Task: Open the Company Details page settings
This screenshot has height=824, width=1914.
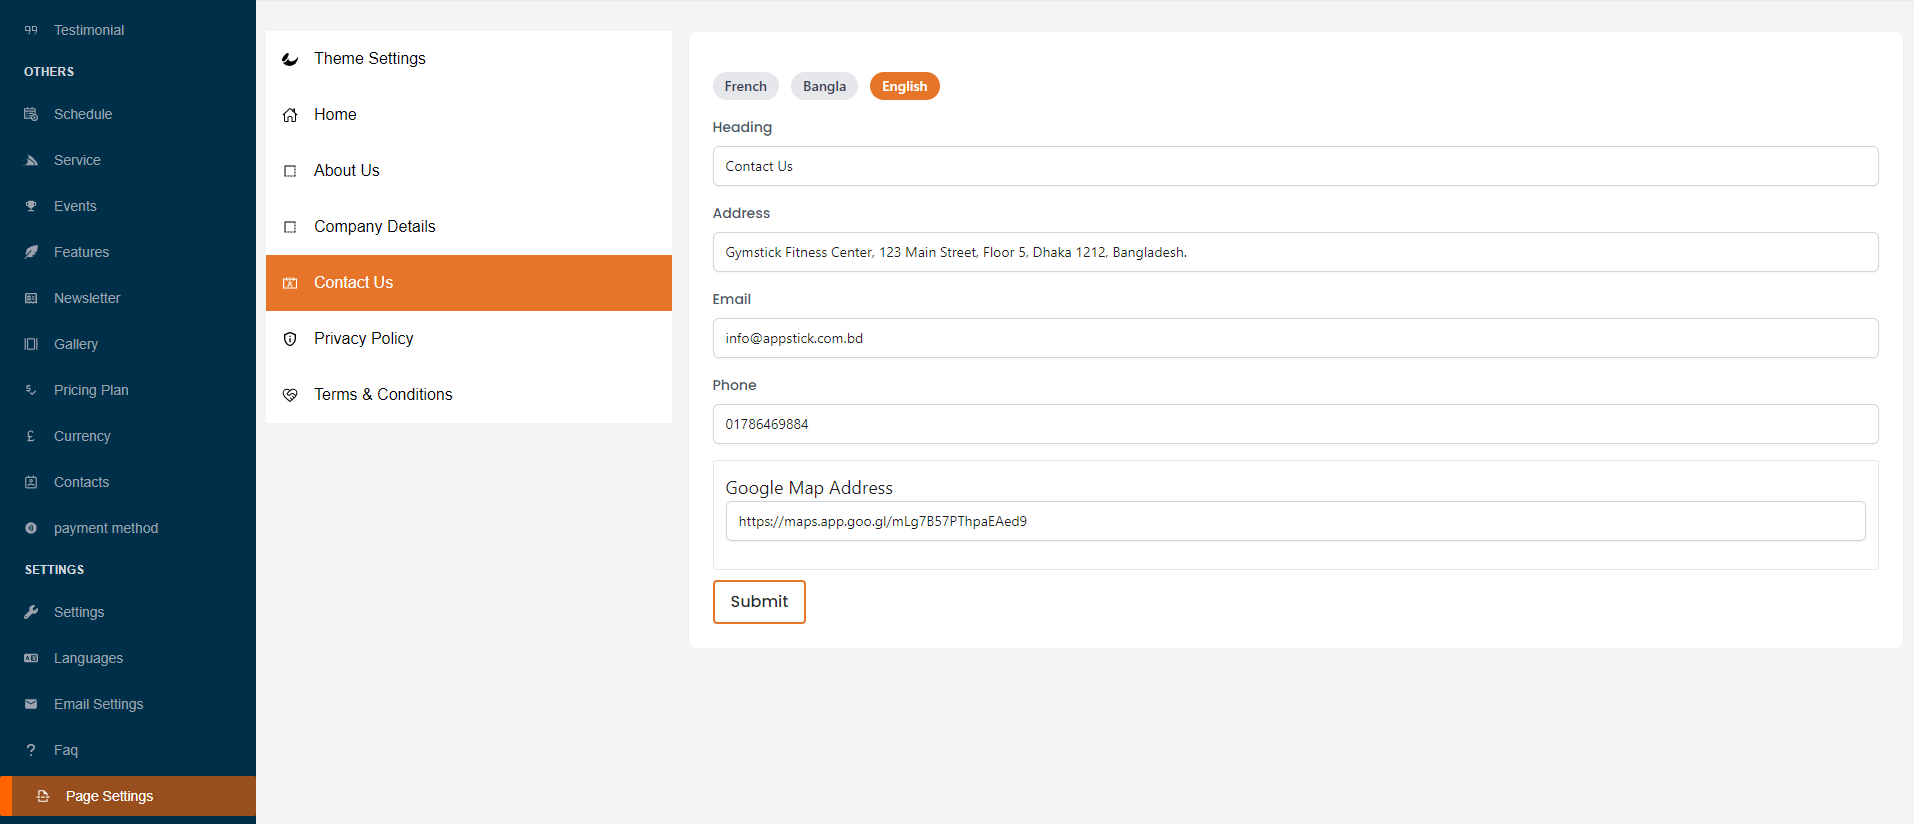Action: pyautogui.click(x=374, y=227)
